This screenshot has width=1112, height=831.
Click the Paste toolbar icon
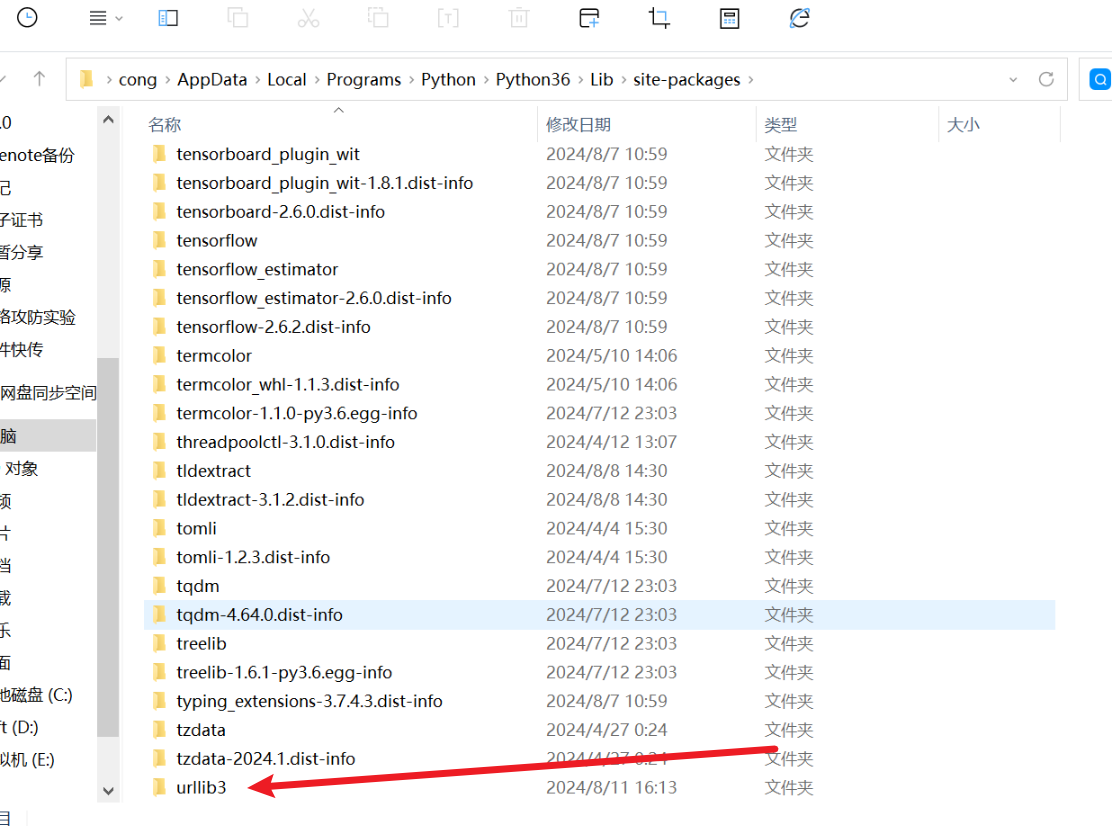coord(378,18)
